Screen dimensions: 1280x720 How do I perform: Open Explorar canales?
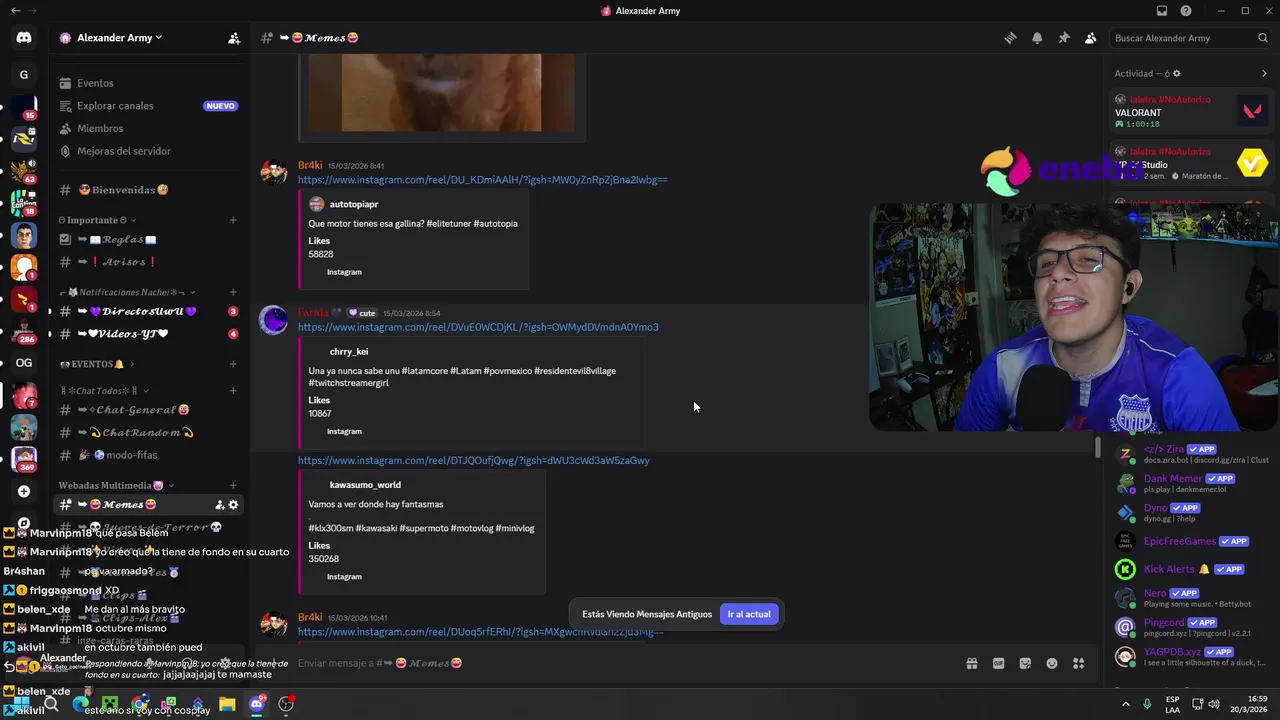click(150, 106)
